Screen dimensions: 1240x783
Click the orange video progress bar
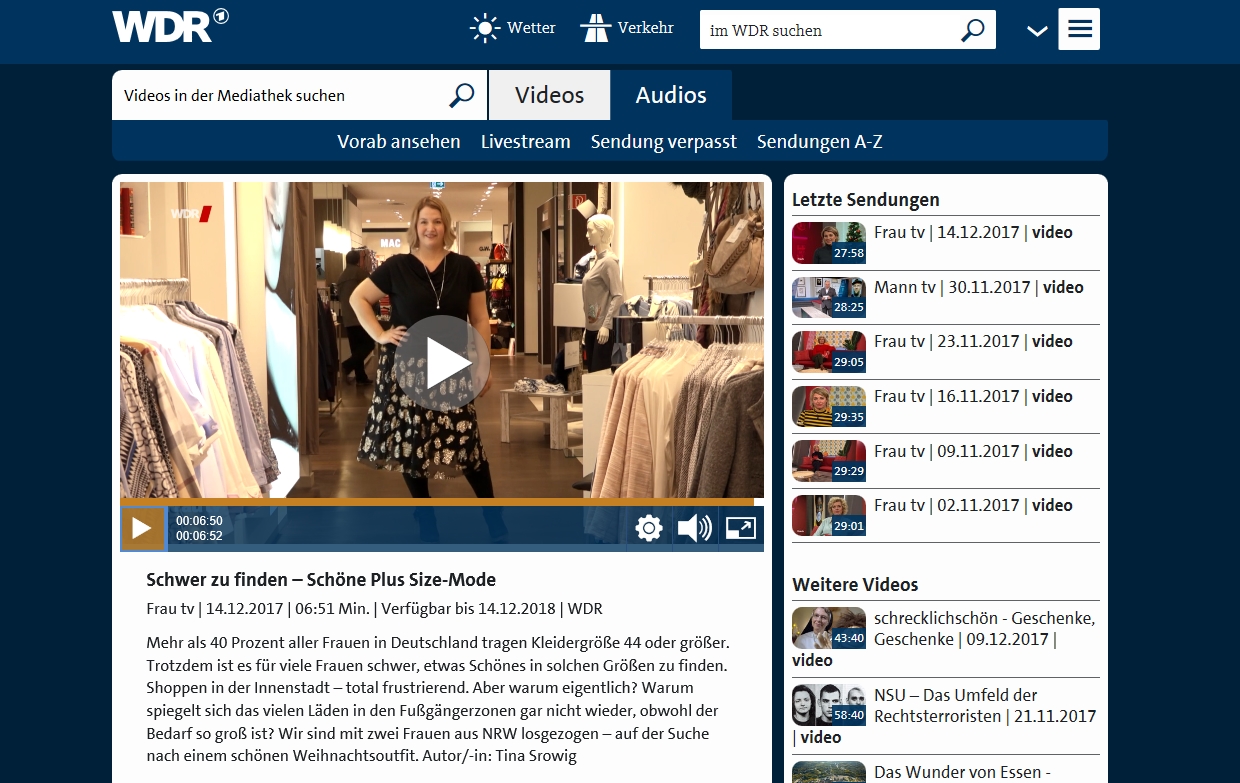click(x=437, y=502)
